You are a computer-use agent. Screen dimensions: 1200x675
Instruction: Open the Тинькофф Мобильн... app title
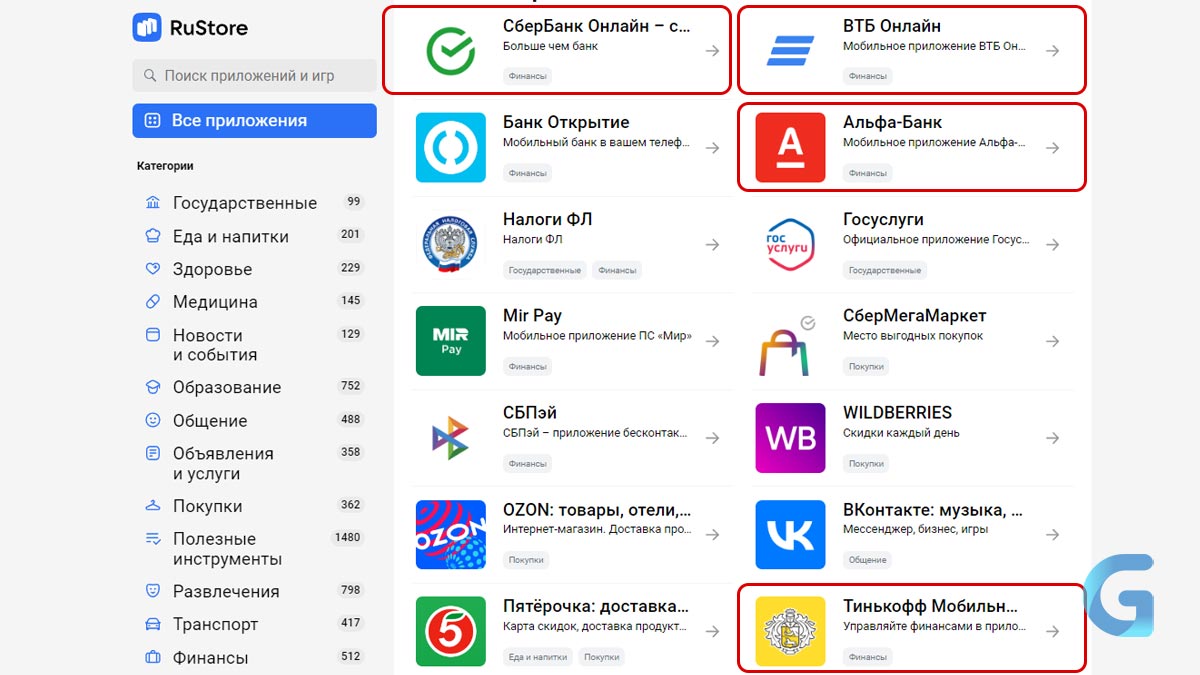coord(930,606)
